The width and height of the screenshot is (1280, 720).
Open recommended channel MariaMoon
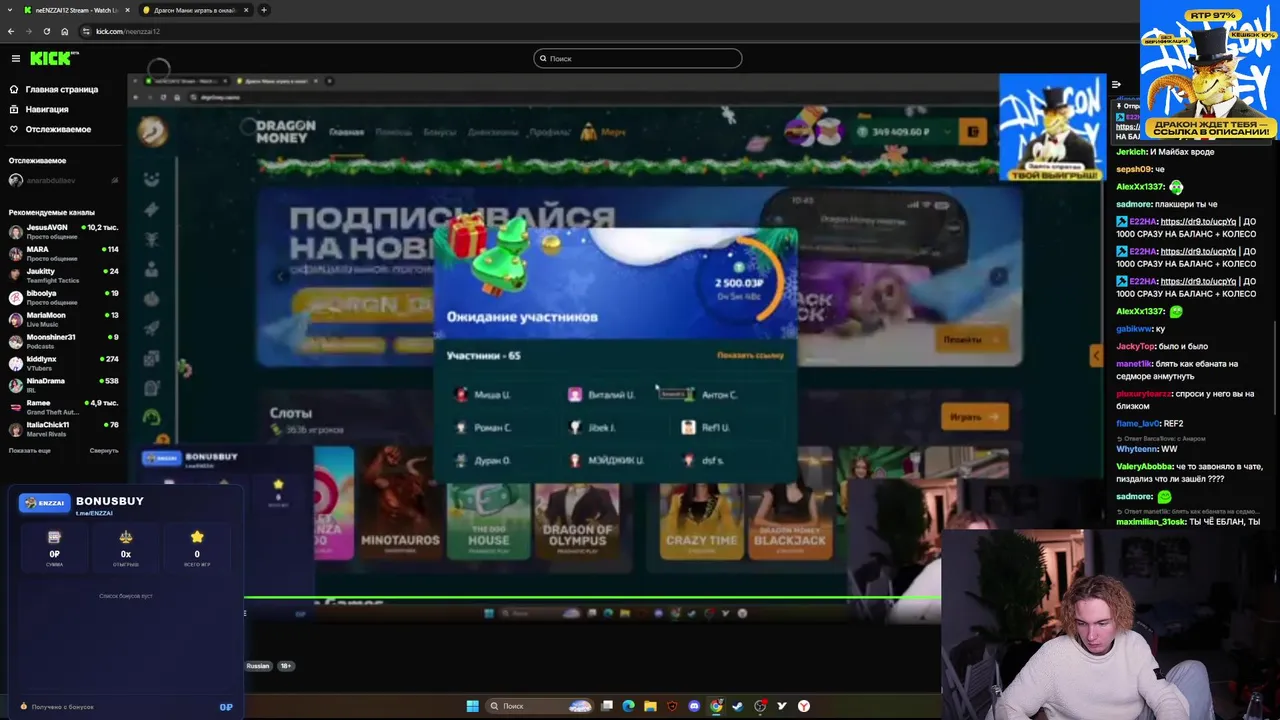64,319
